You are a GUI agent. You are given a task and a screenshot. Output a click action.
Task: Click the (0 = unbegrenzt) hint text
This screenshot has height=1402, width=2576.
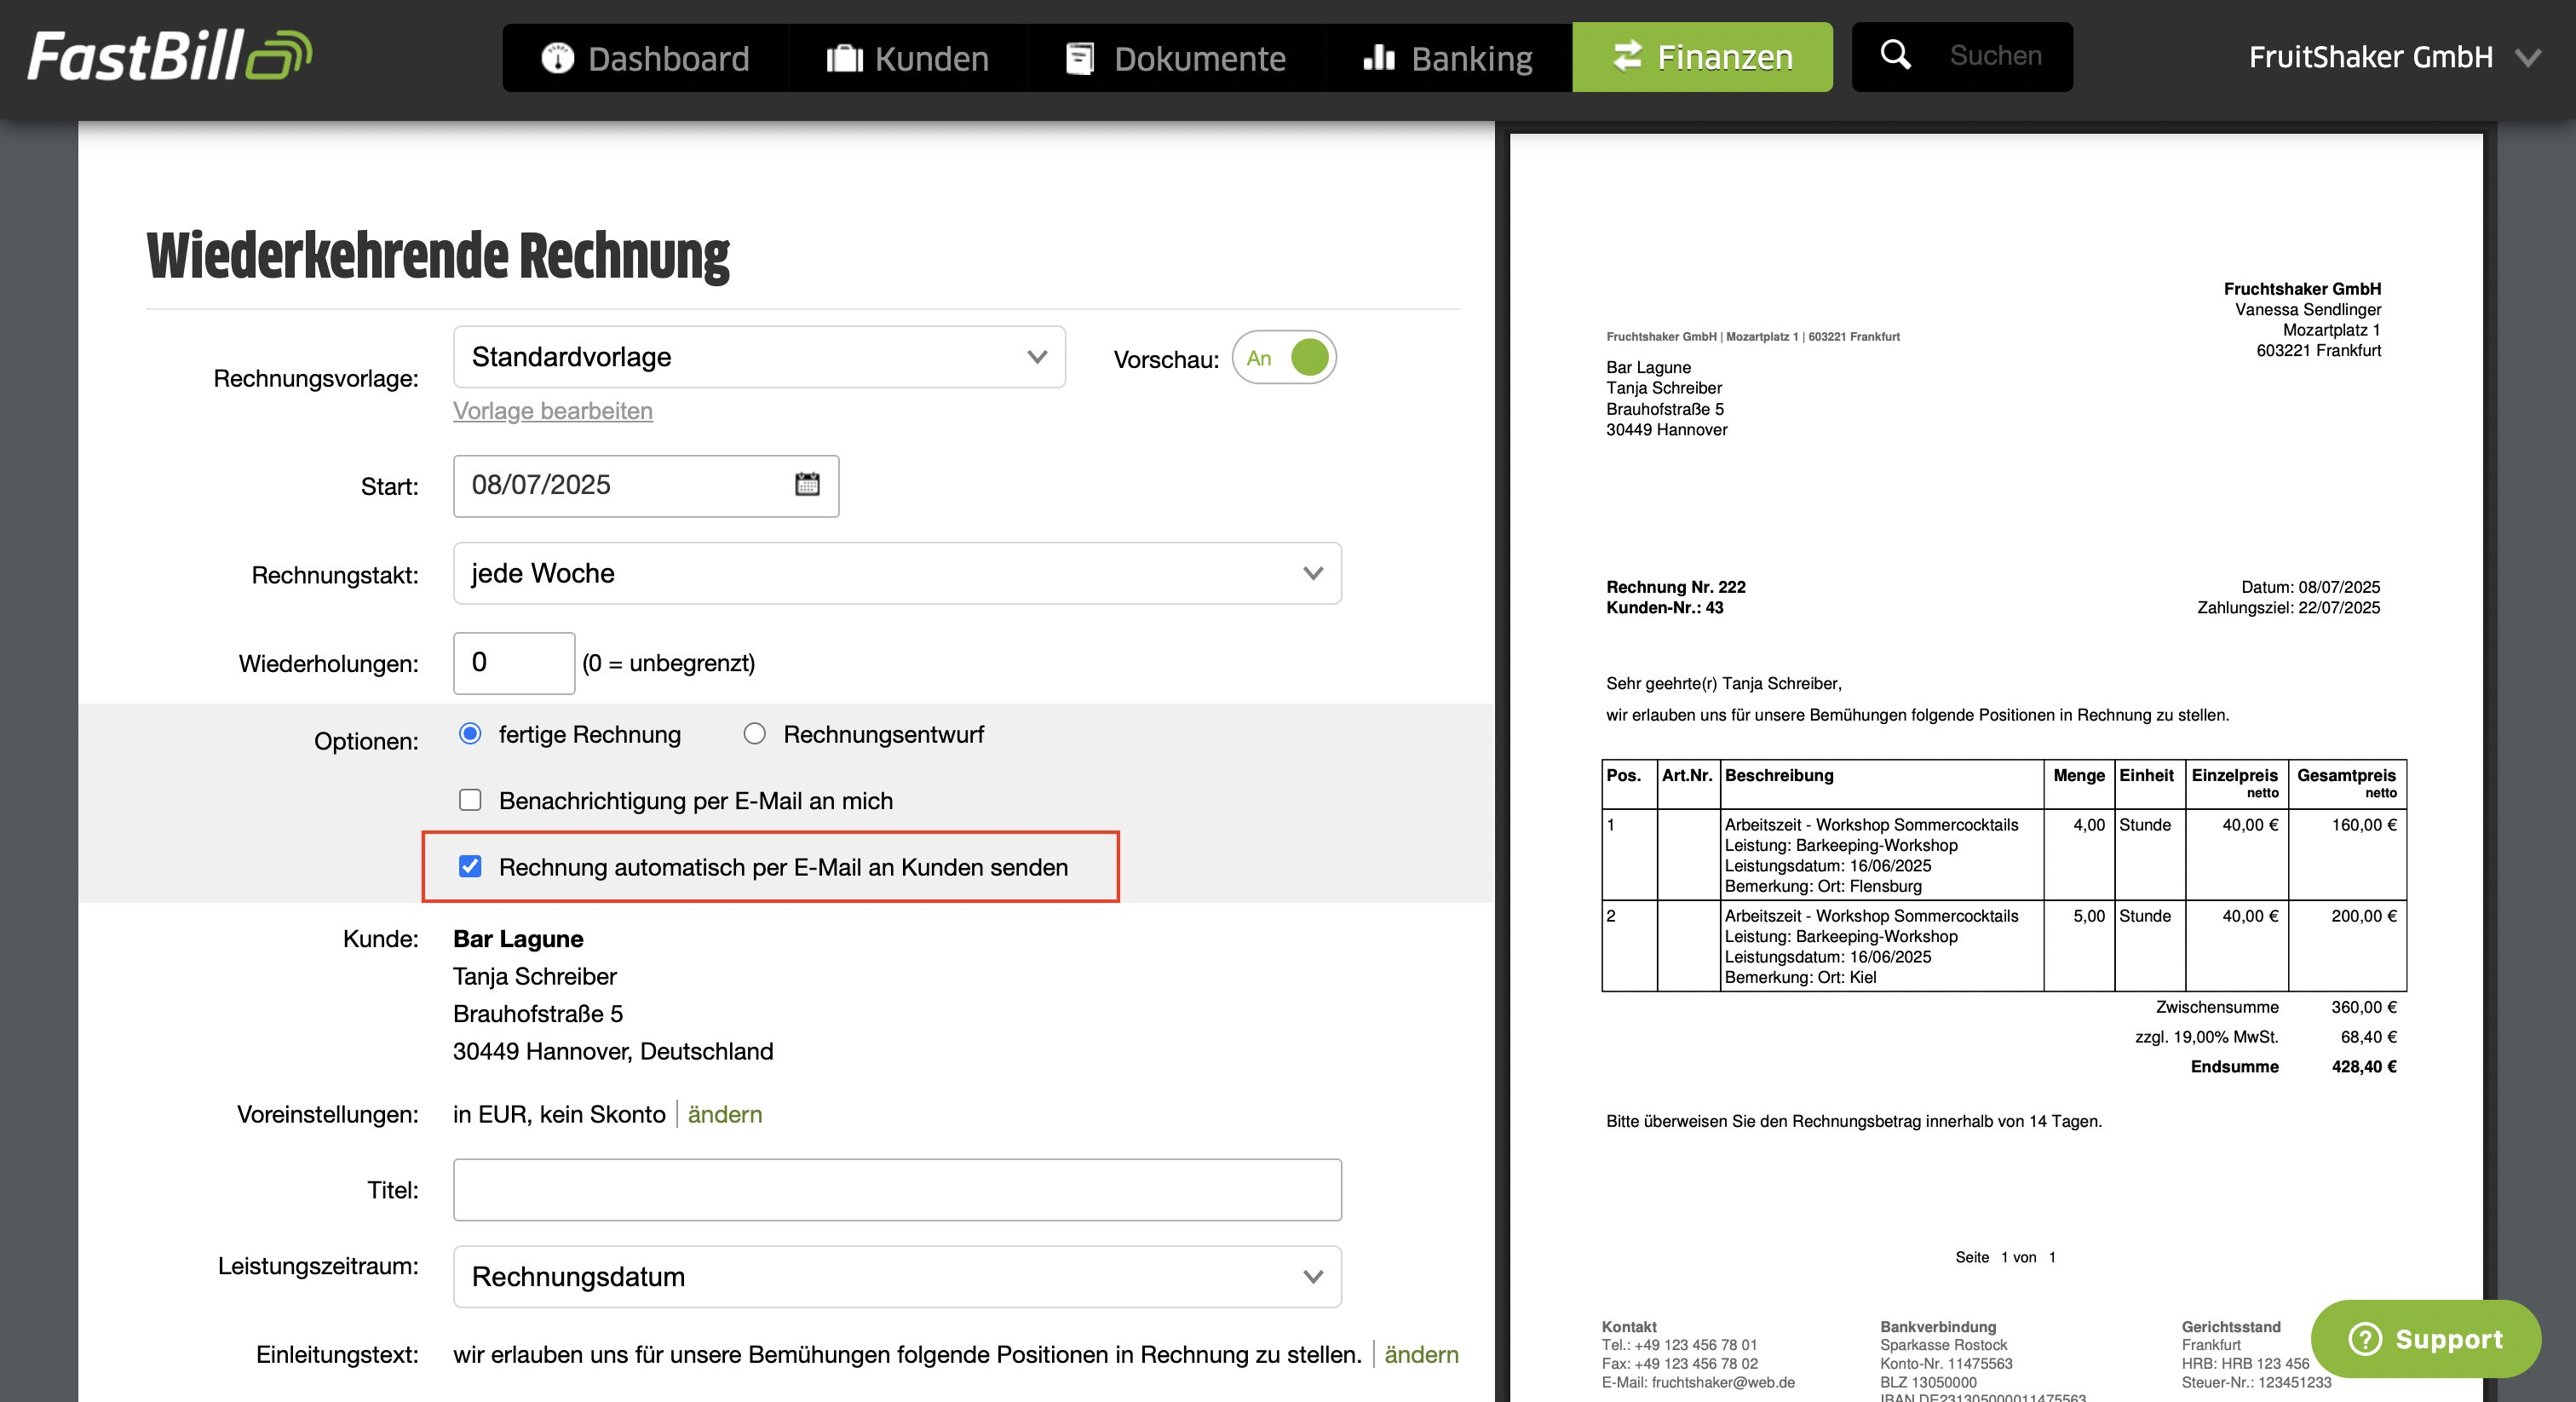(669, 663)
